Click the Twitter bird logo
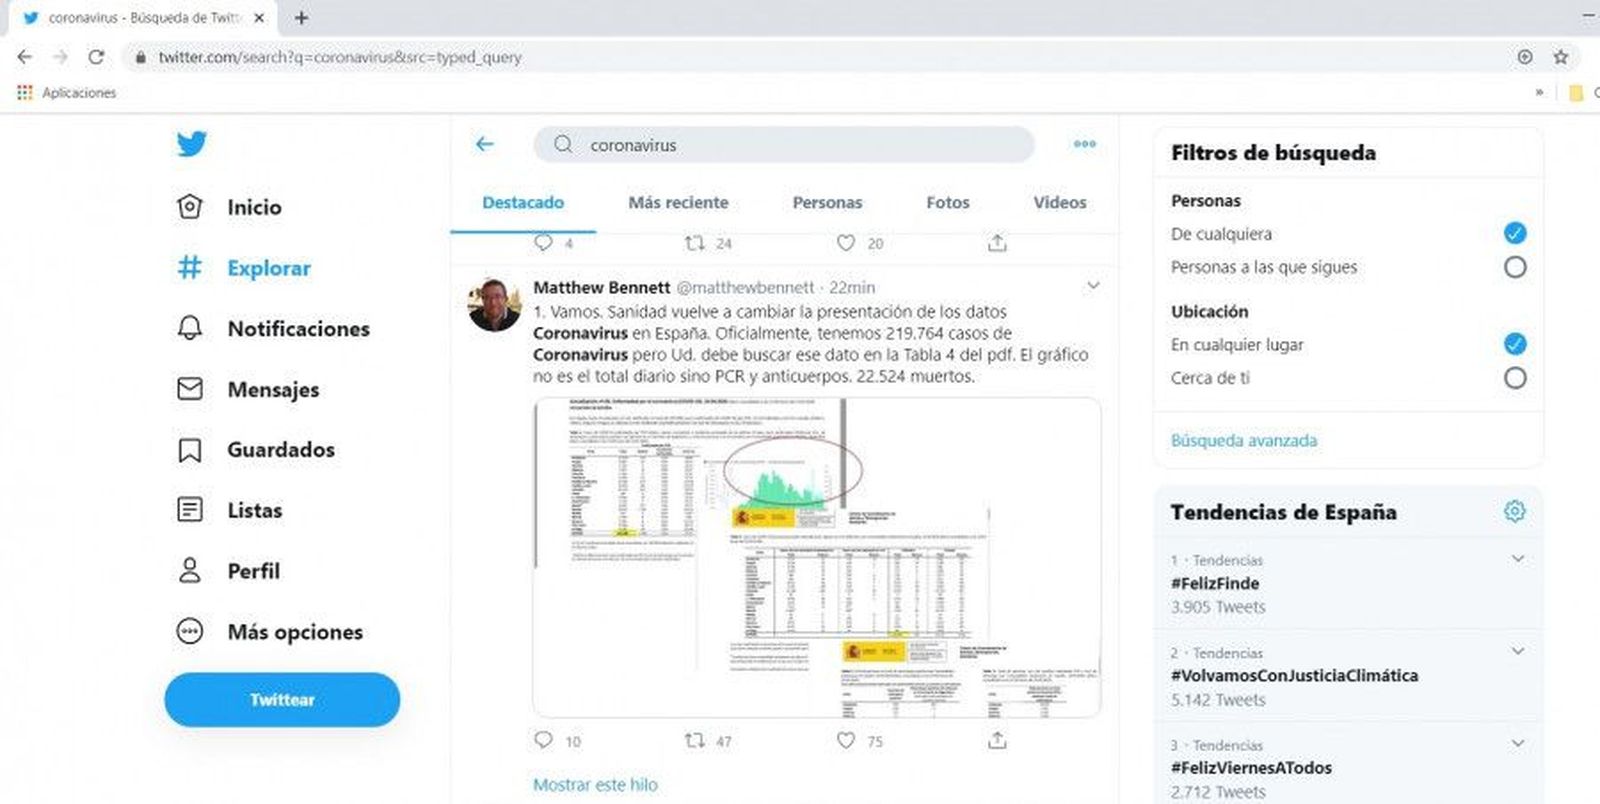Viewport: 1600px width, 804px height. coord(191,144)
